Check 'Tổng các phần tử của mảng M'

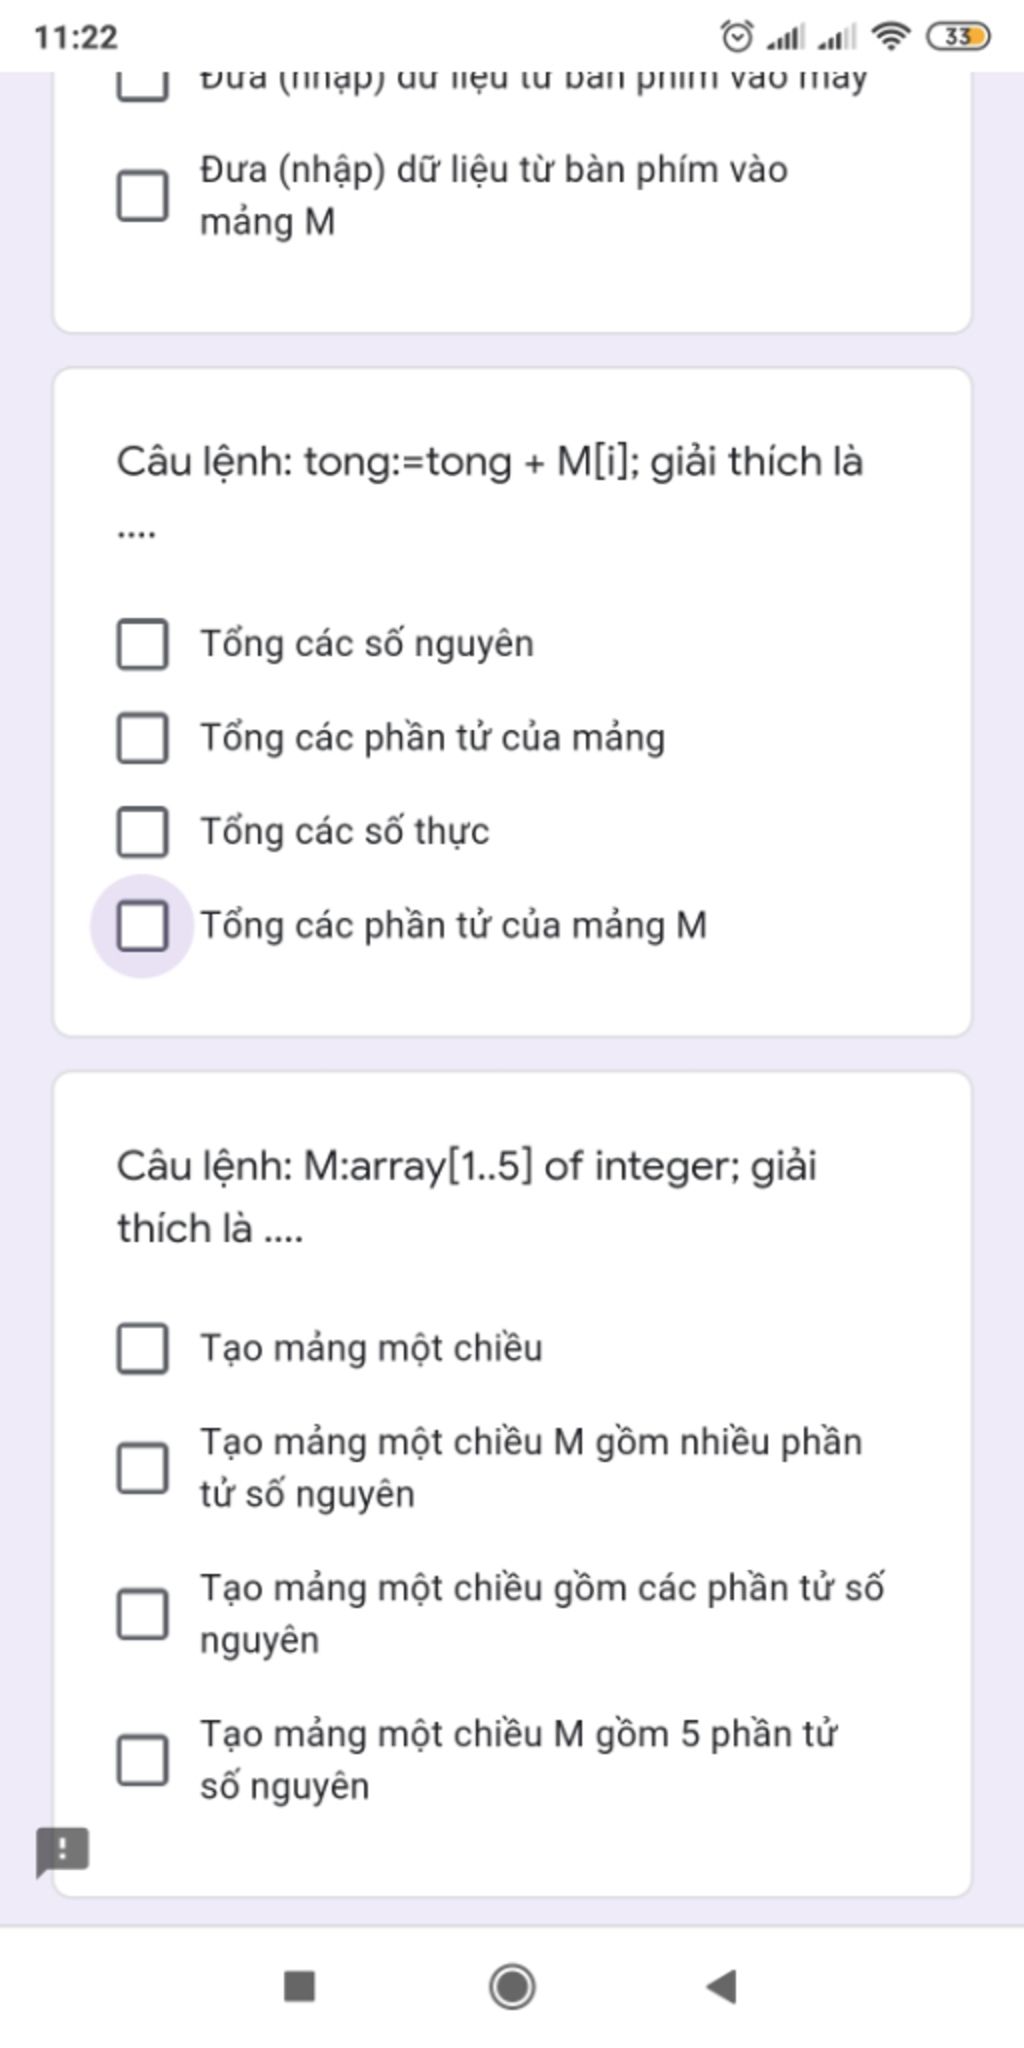142,925
